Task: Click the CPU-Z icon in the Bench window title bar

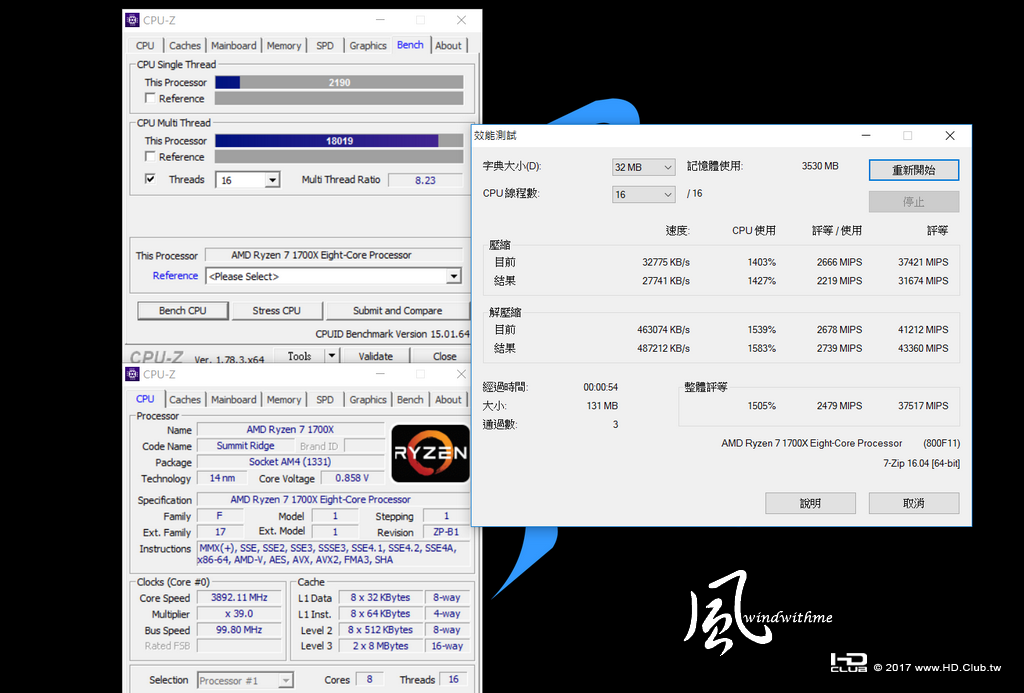Action: 132,20
